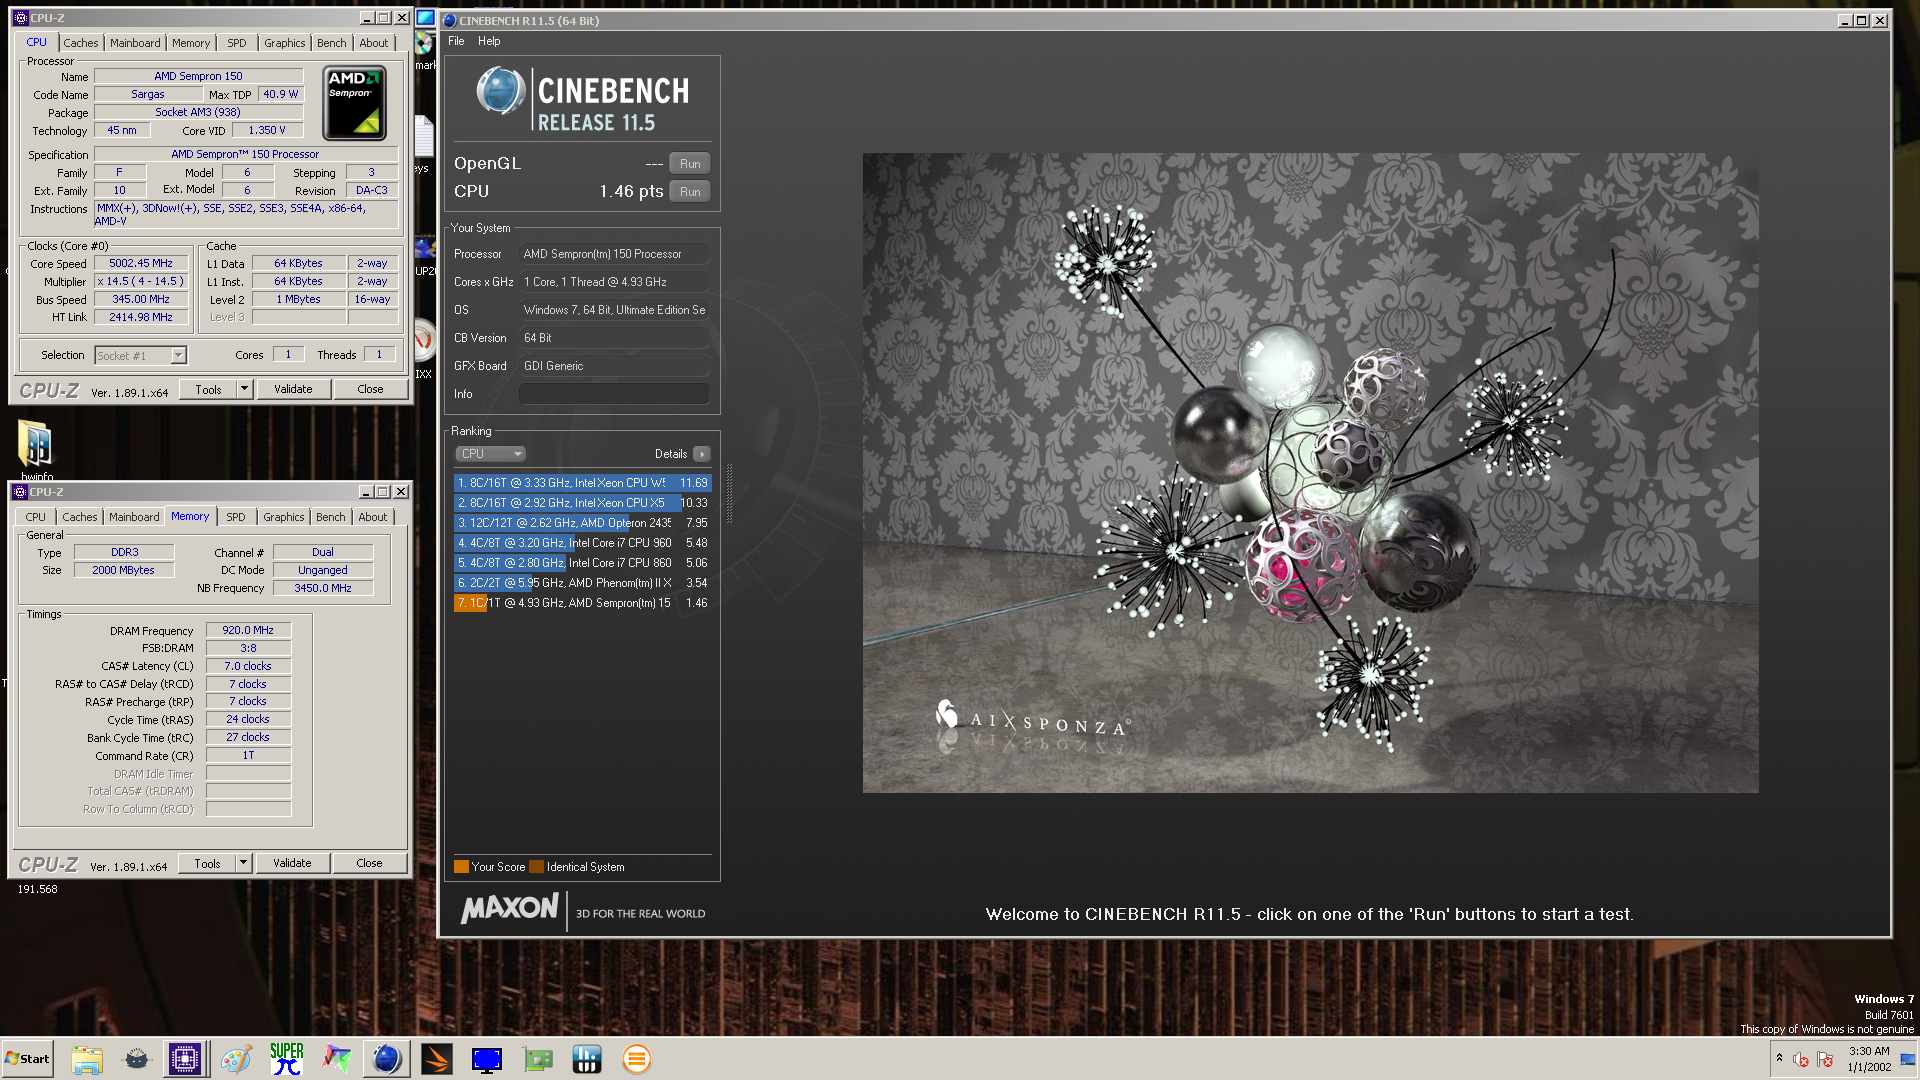The height and width of the screenshot is (1080, 1920).
Task: Open the Start menu
Action: pos(27,1059)
